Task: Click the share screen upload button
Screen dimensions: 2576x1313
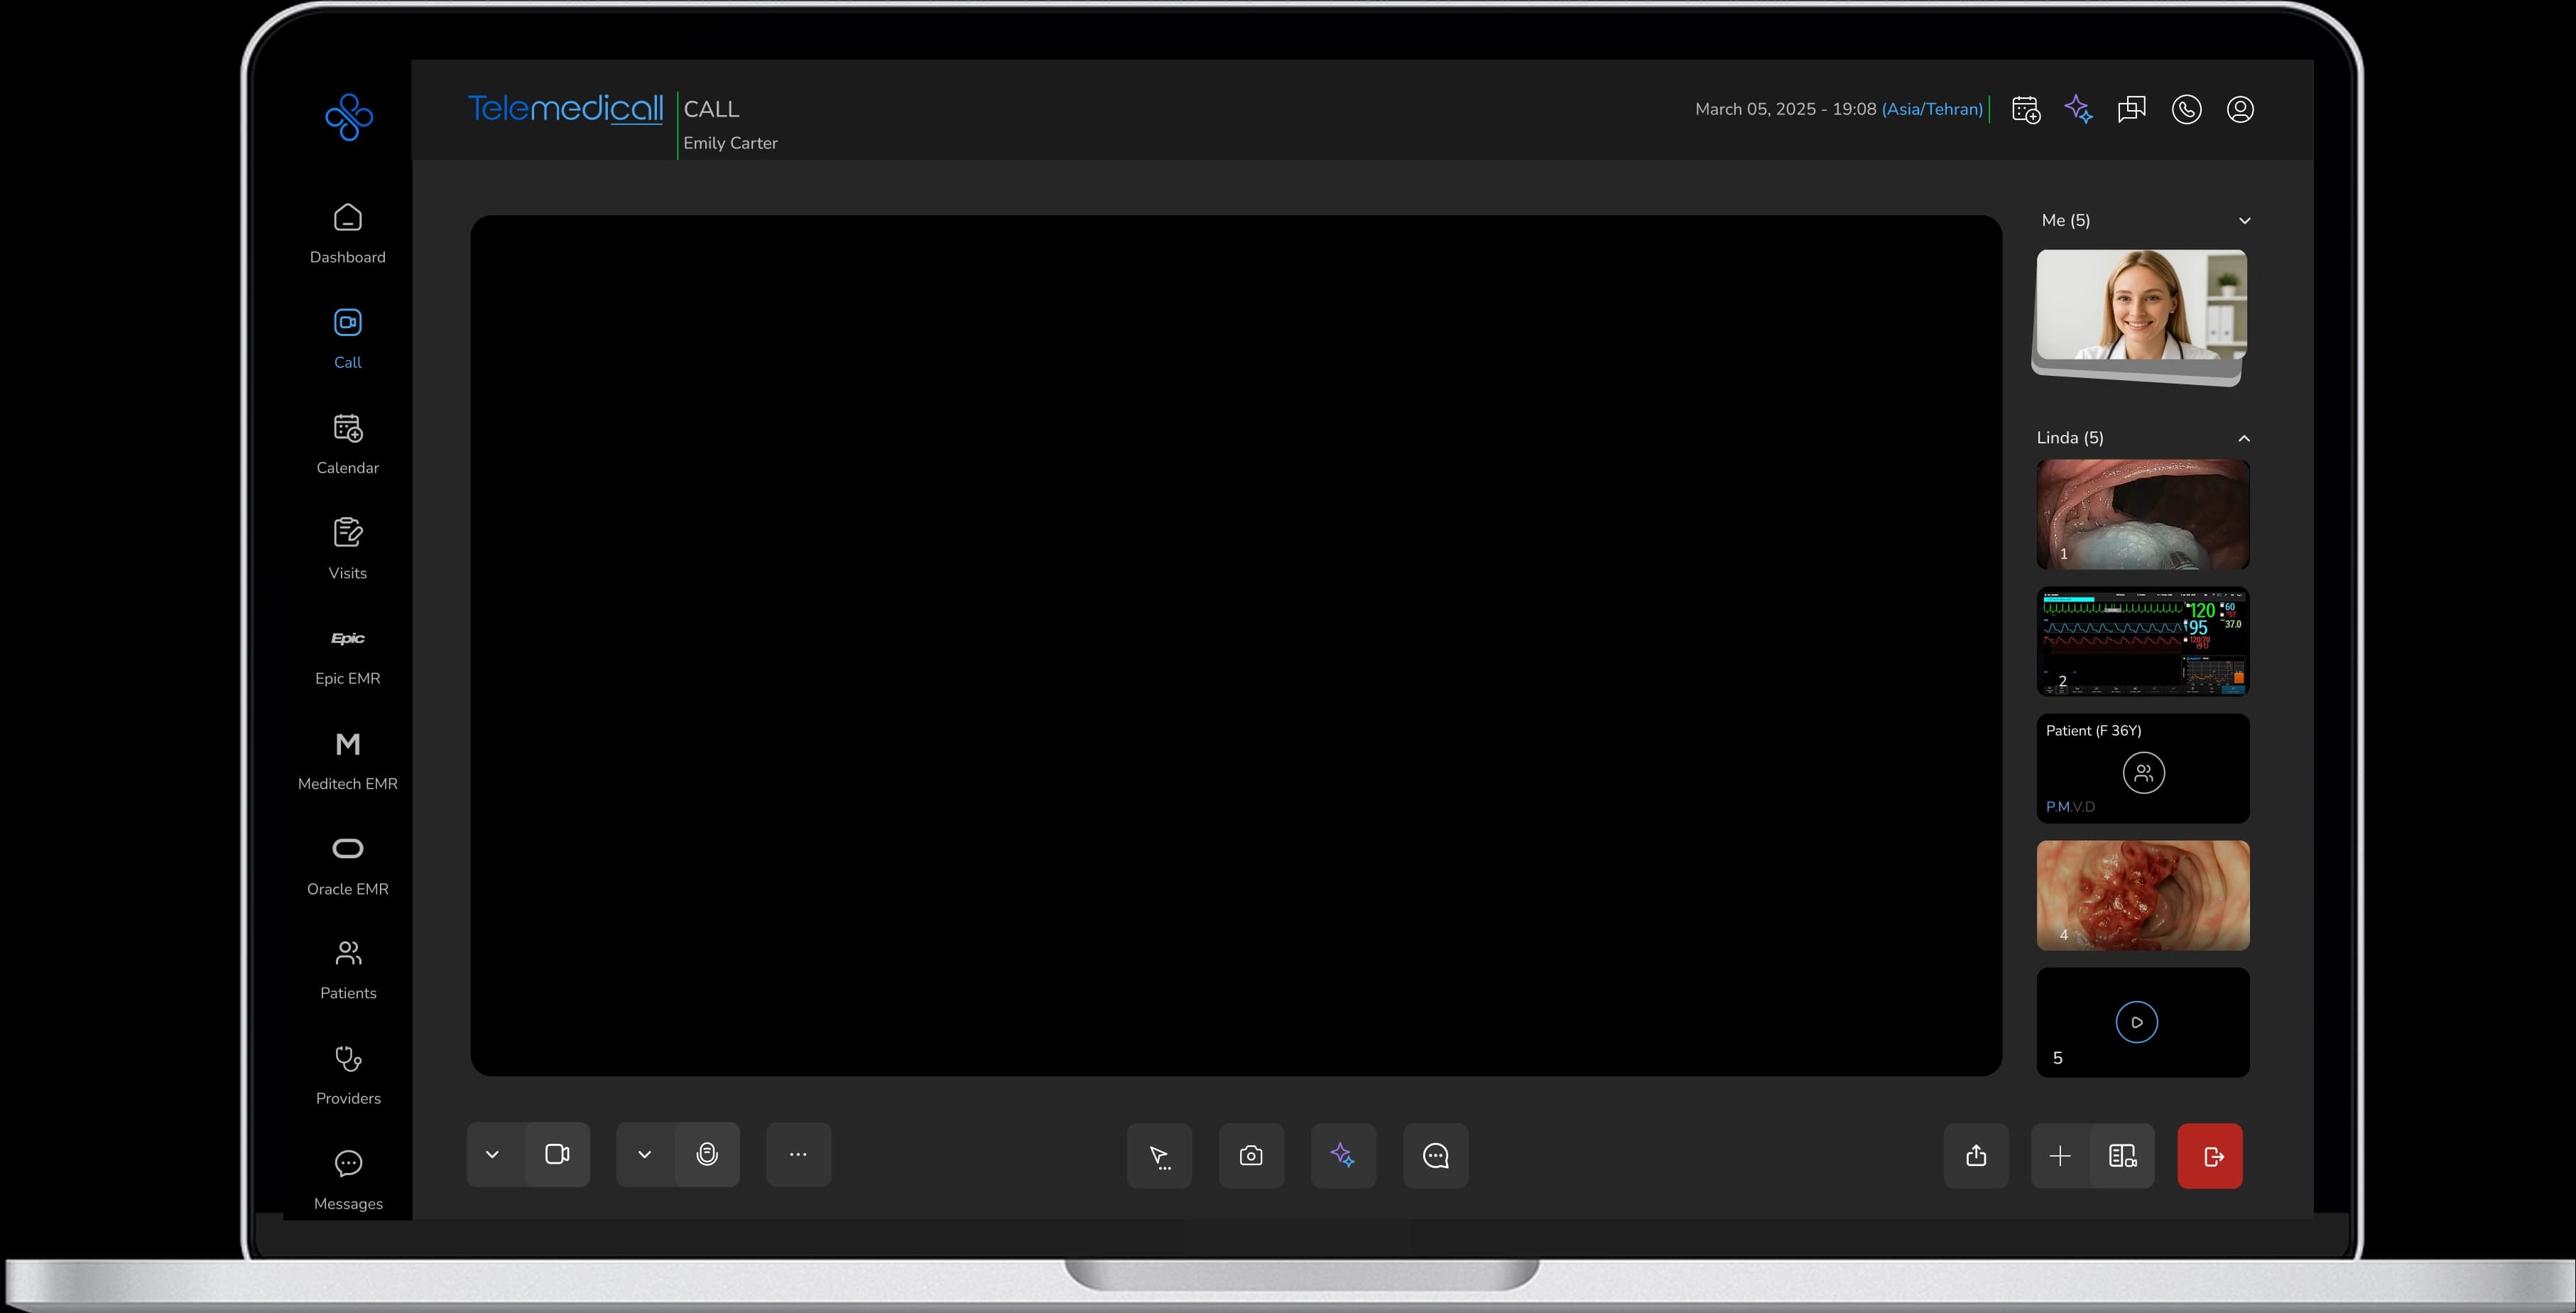Action: [1976, 1156]
